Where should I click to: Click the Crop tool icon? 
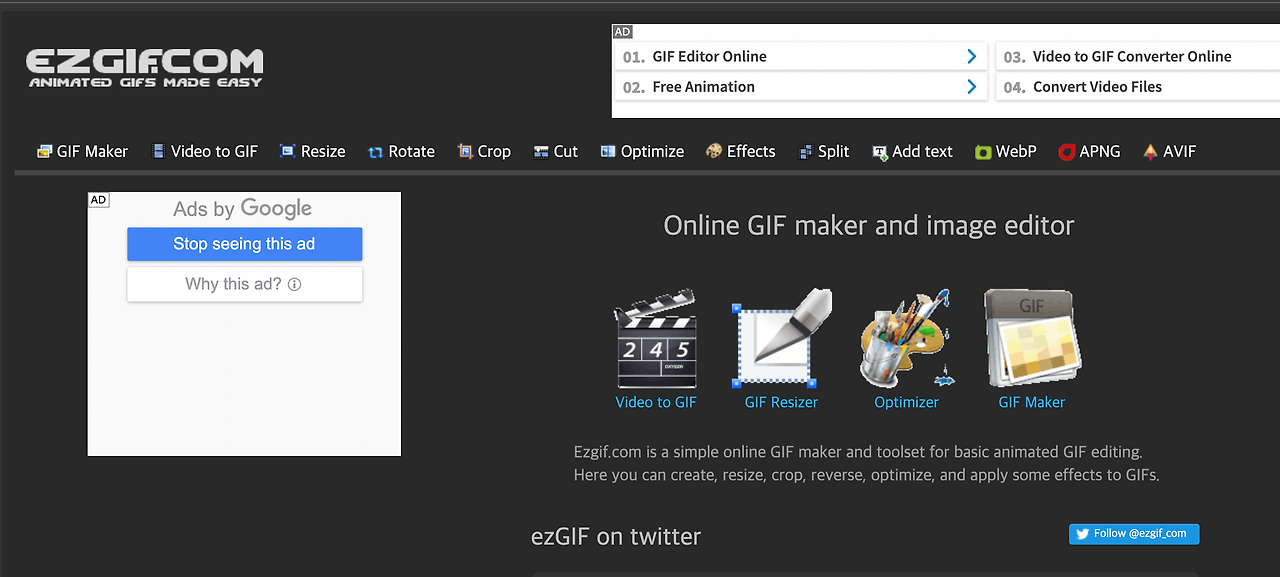coord(465,152)
